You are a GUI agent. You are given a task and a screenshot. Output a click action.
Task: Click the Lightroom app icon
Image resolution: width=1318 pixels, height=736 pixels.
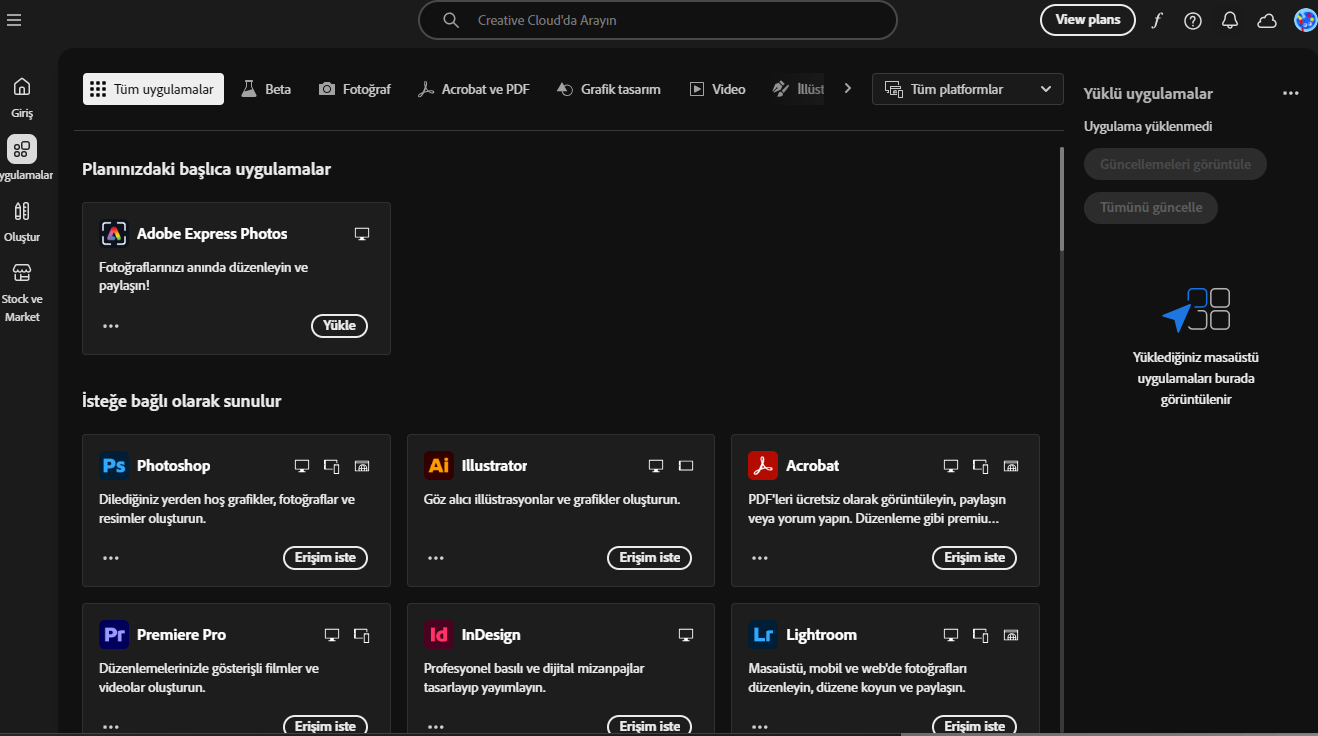(763, 635)
